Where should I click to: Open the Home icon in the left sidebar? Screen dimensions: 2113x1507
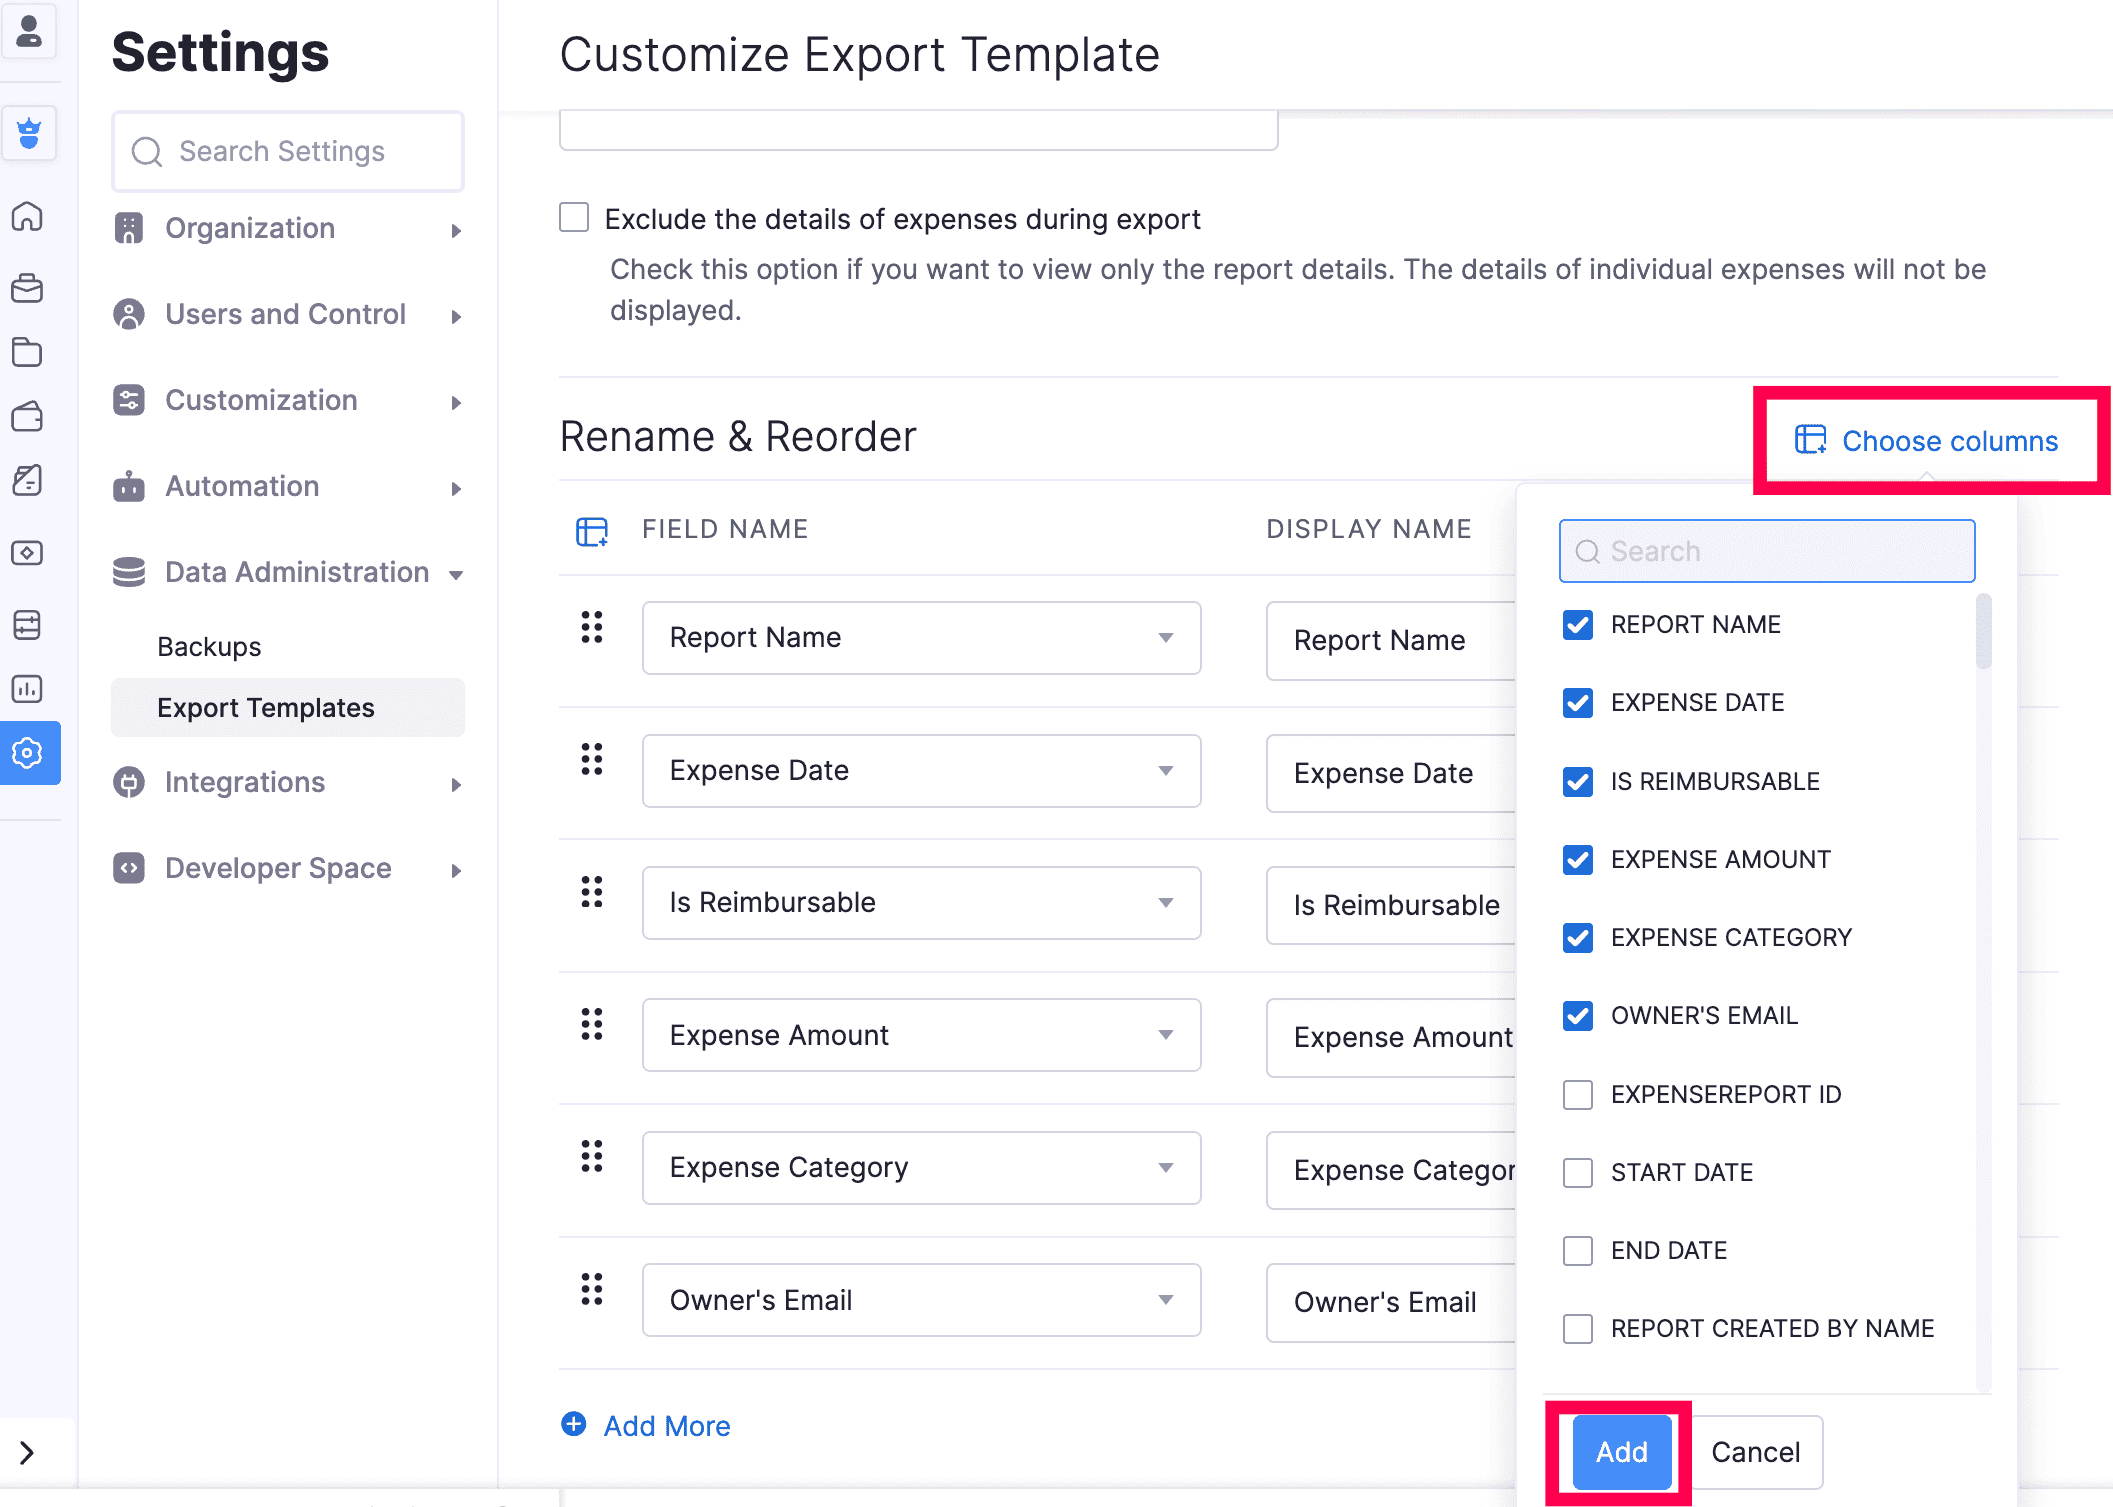[x=29, y=216]
